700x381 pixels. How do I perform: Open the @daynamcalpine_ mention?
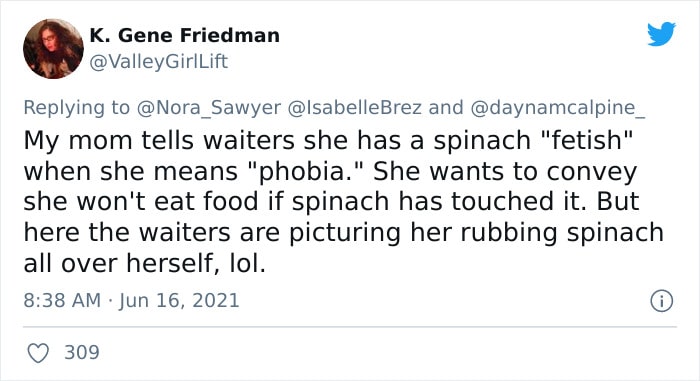[558, 108]
